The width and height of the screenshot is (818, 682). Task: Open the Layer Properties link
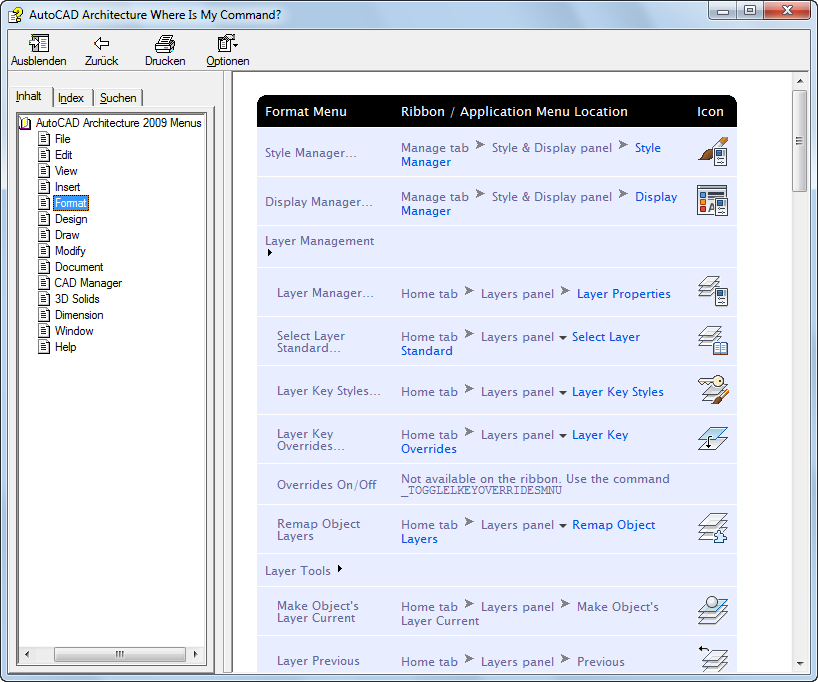pyautogui.click(x=623, y=294)
